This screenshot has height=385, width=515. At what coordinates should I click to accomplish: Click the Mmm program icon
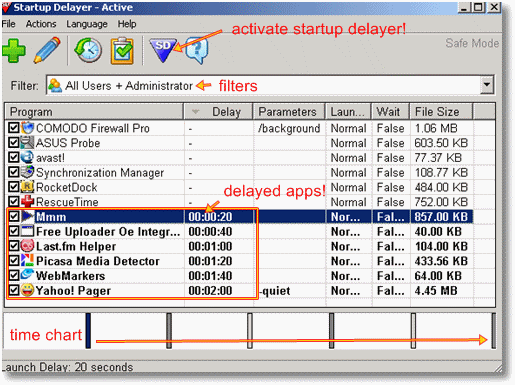pyautogui.click(x=27, y=216)
